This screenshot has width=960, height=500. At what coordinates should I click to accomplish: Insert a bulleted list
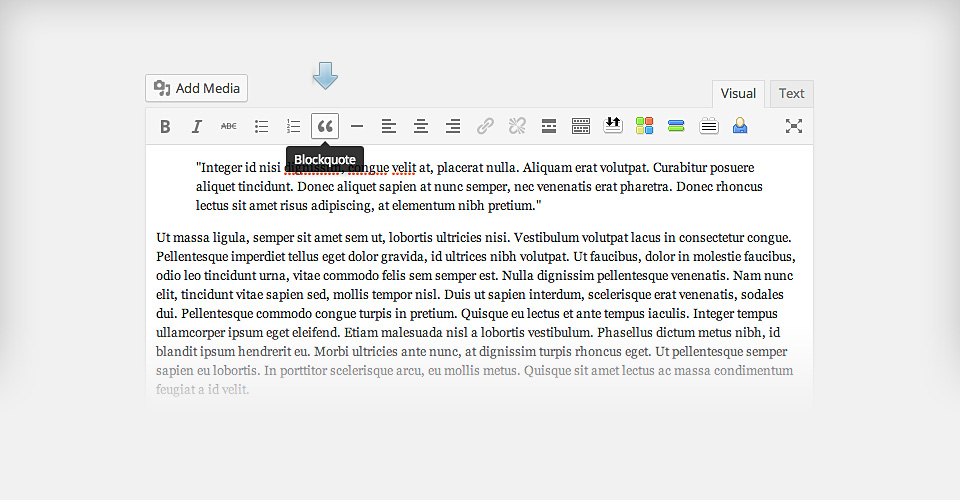click(x=261, y=127)
